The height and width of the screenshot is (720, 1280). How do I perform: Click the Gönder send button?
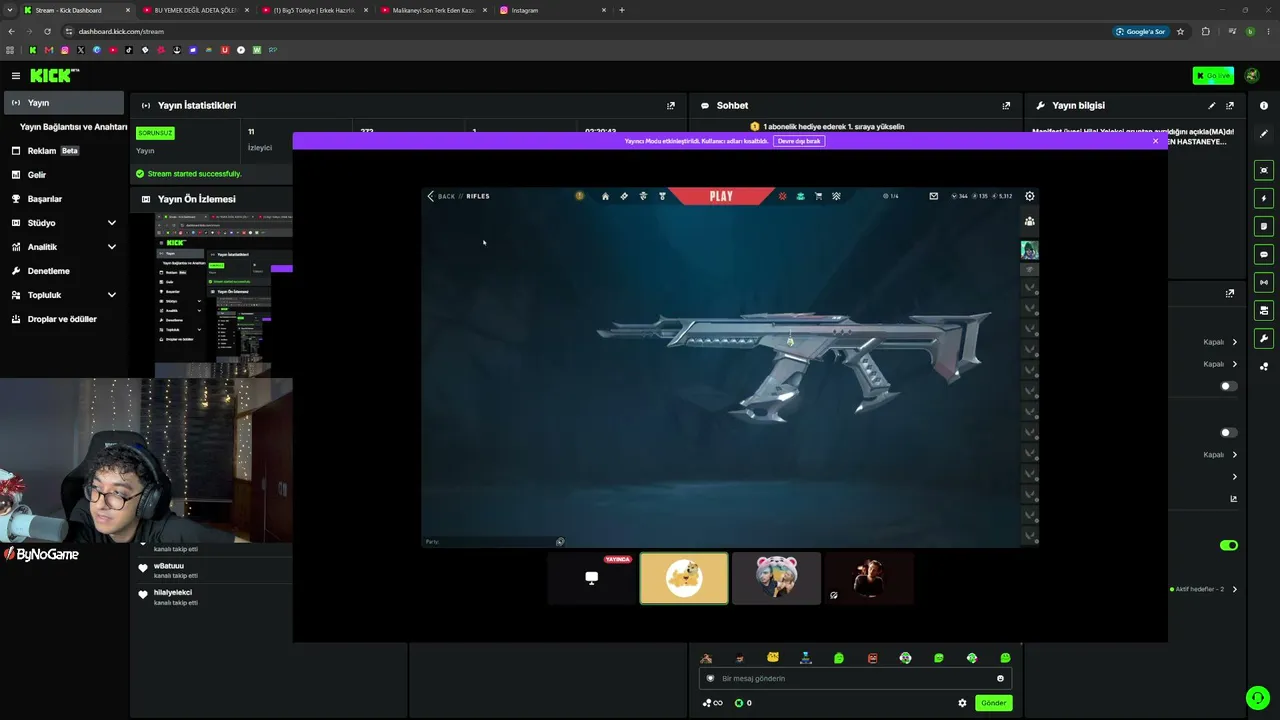click(x=993, y=703)
